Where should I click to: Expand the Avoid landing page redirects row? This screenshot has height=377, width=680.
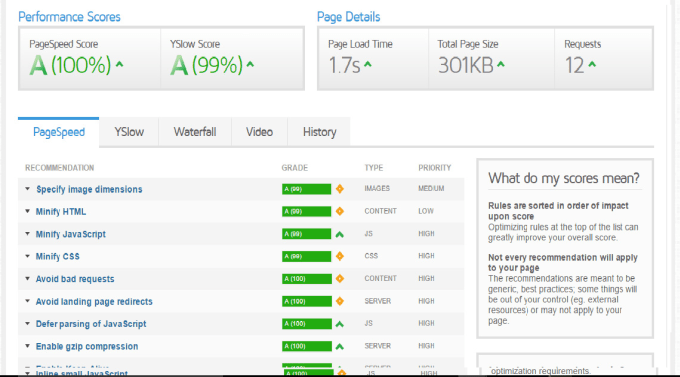pos(27,301)
